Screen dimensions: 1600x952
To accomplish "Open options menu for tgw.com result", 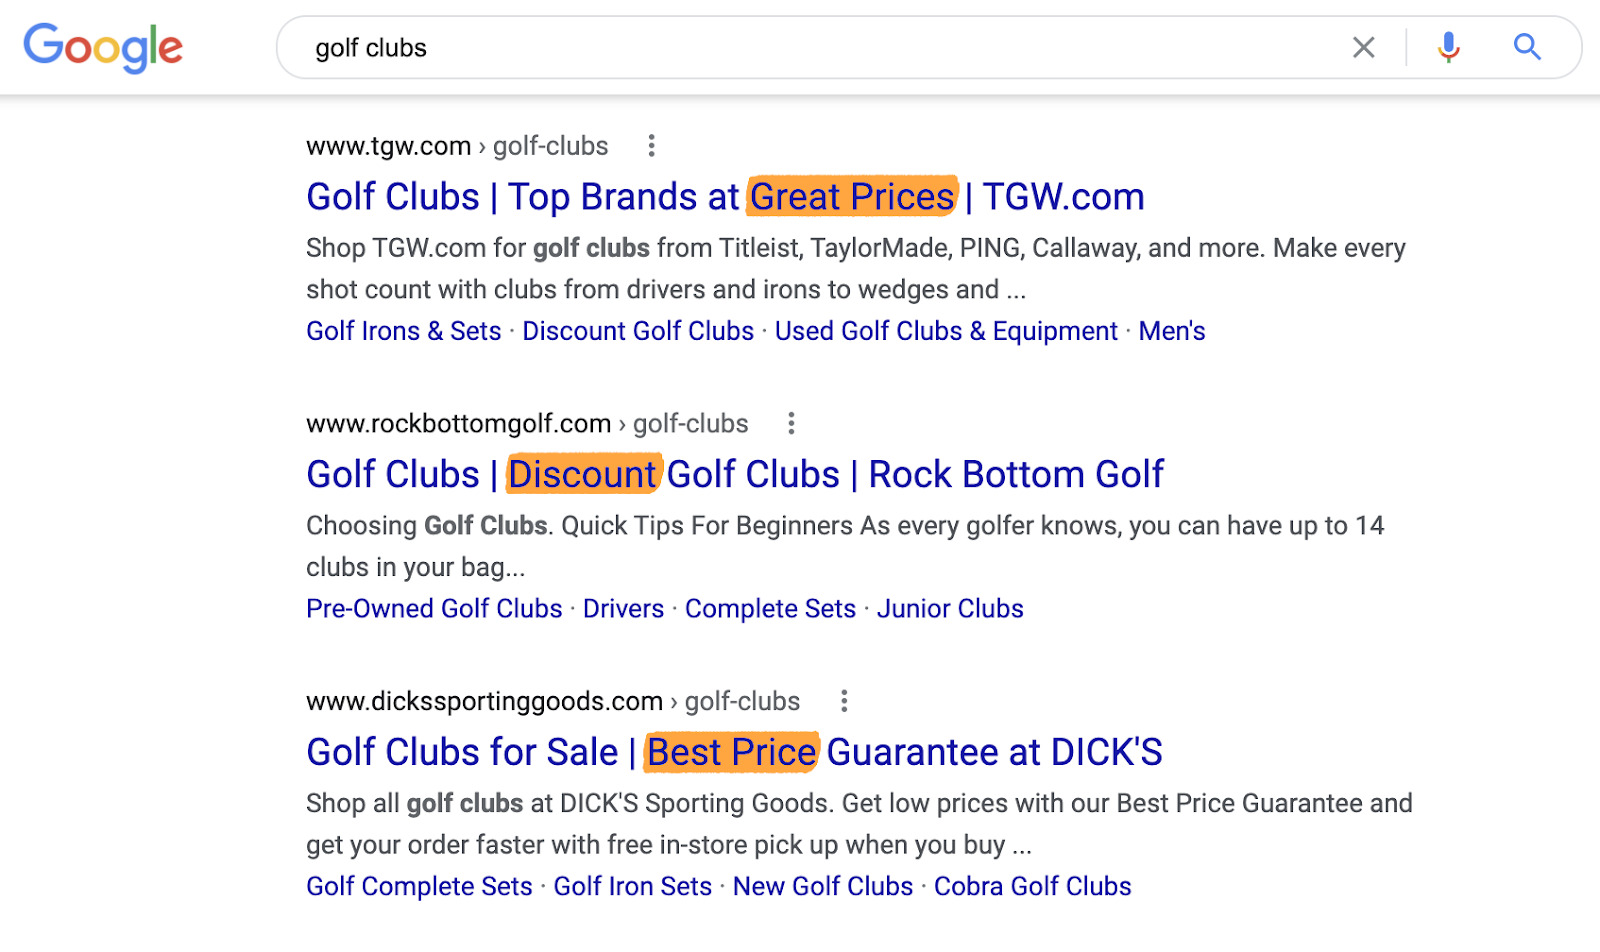I will 651,146.
